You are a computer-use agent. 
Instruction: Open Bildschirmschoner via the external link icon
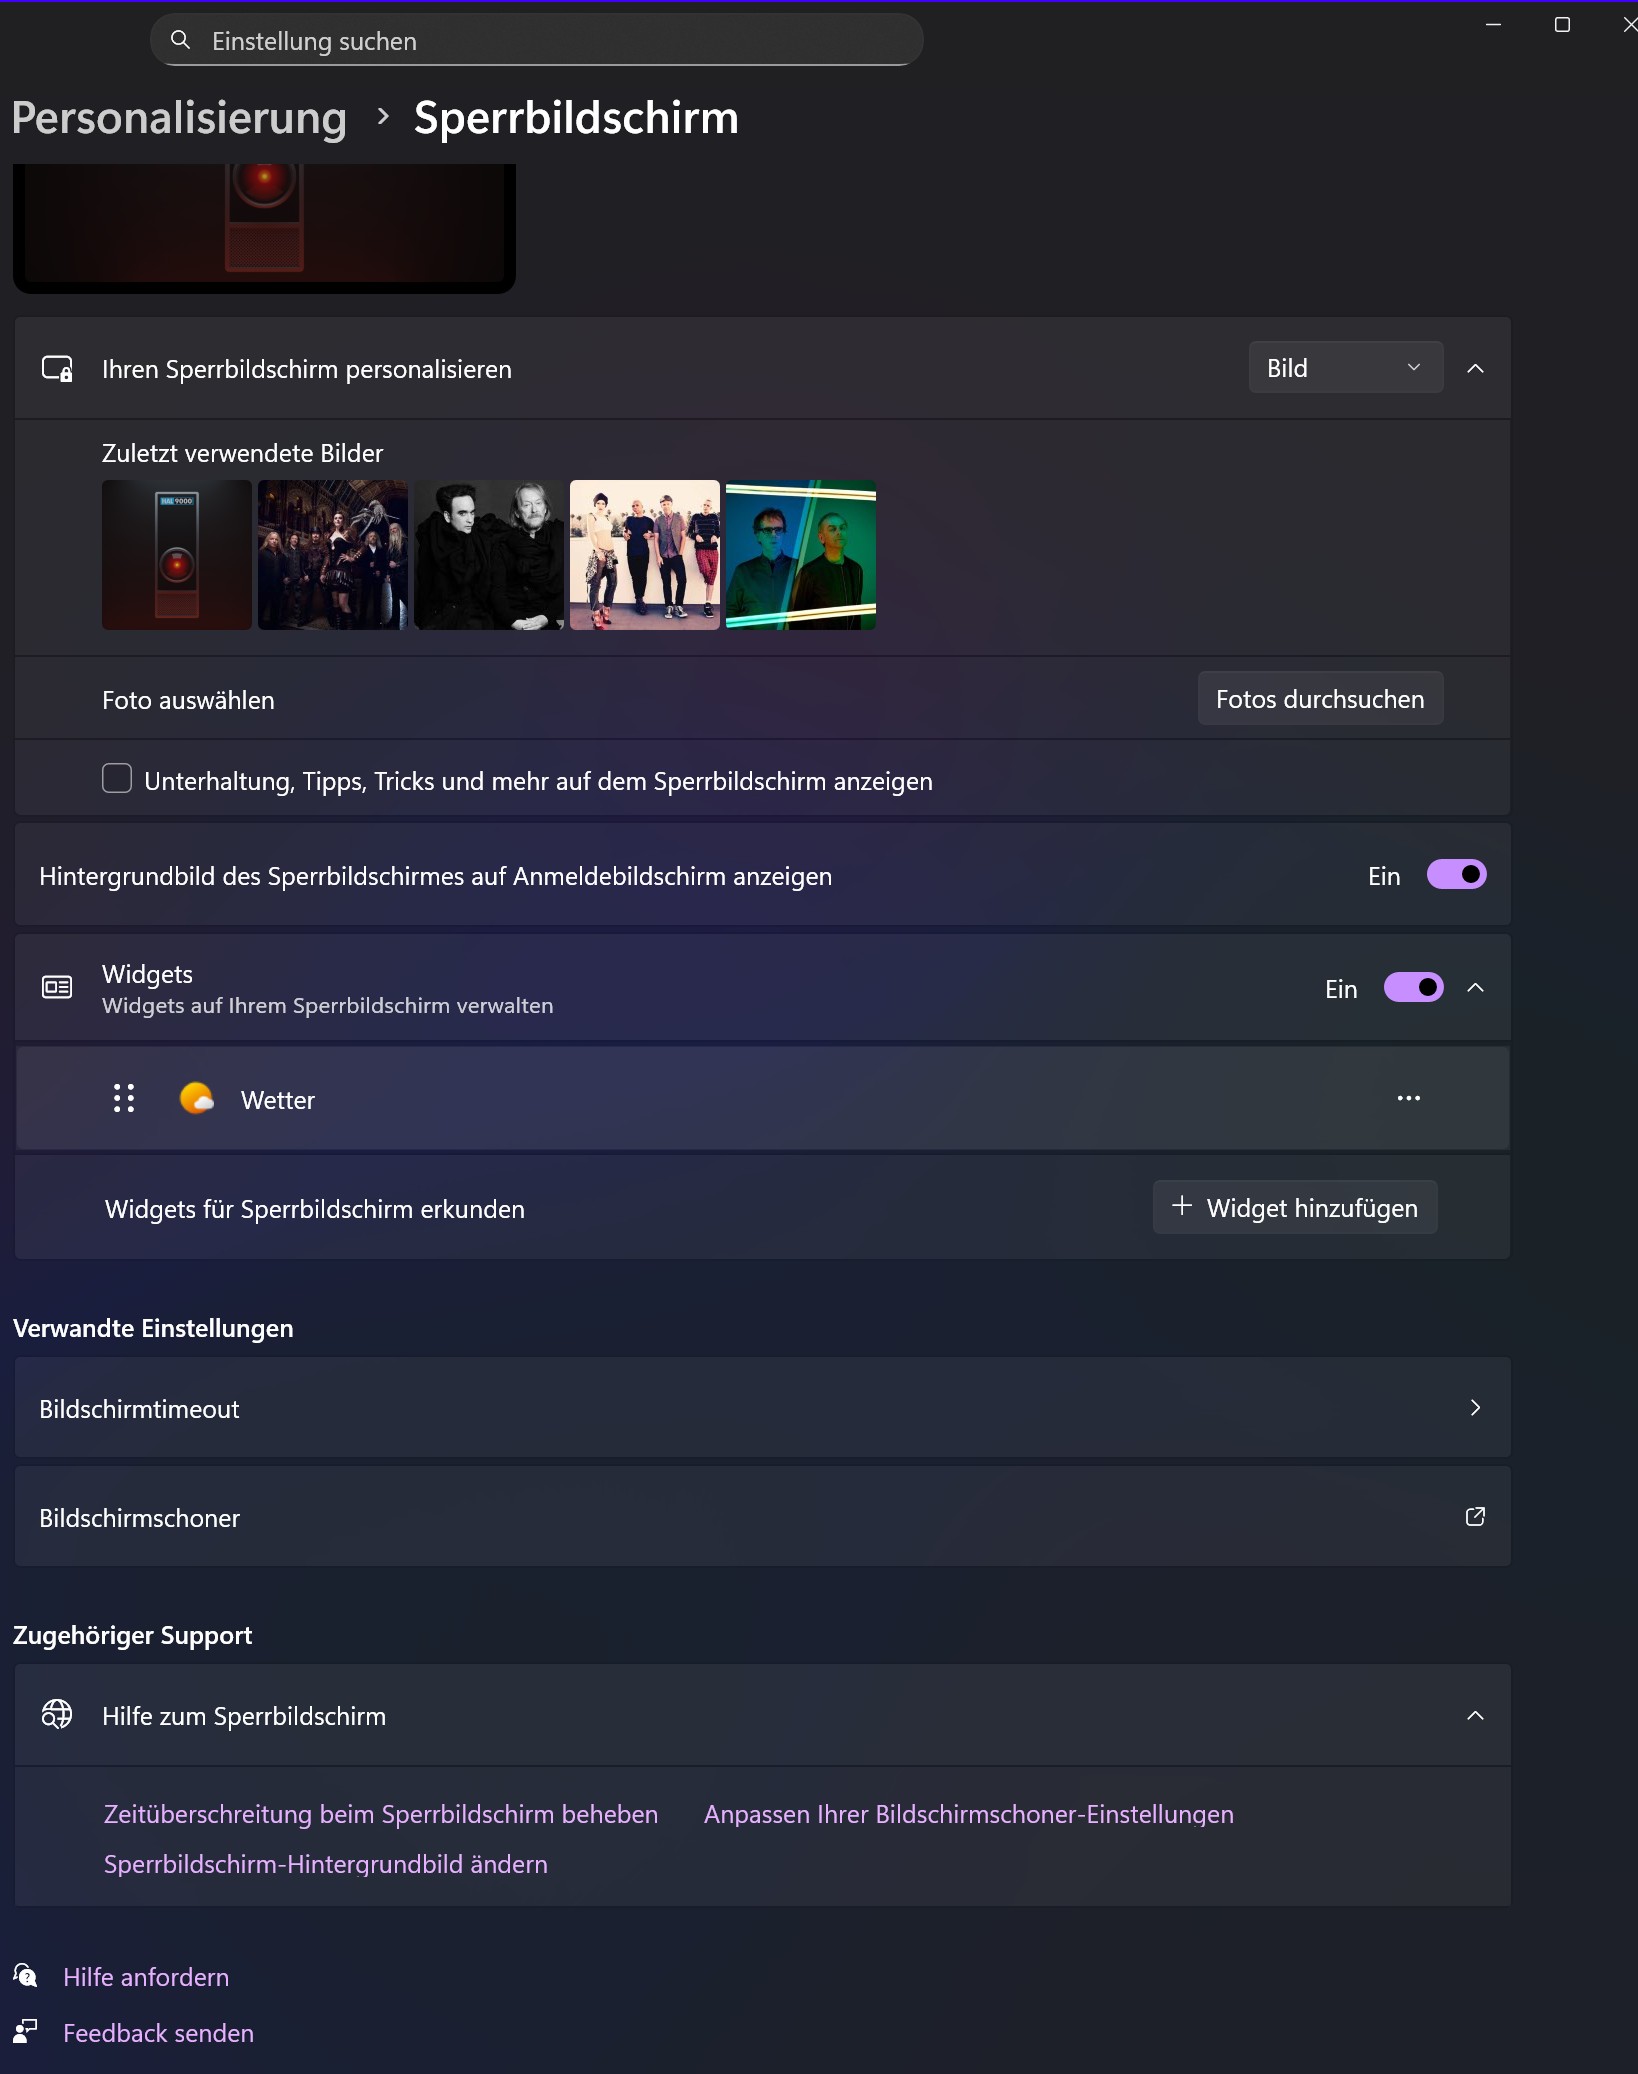(x=1476, y=1517)
